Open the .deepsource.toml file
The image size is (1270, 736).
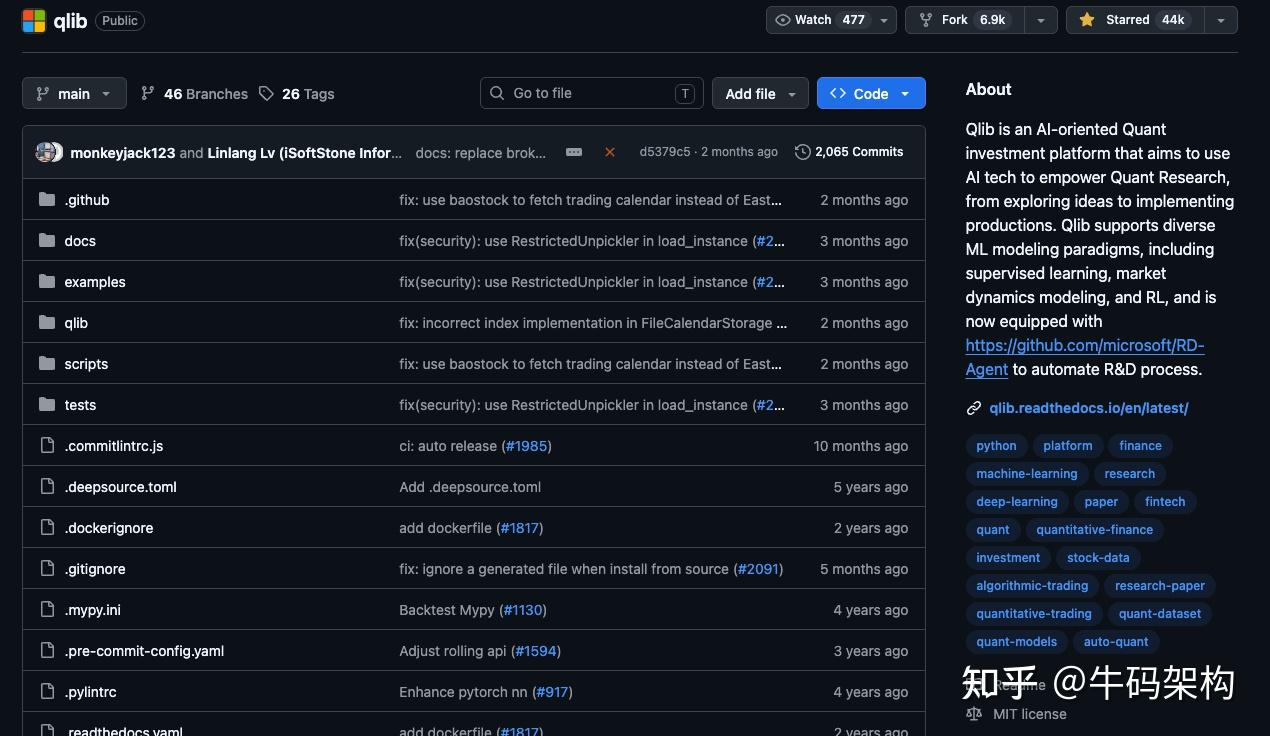(120, 487)
